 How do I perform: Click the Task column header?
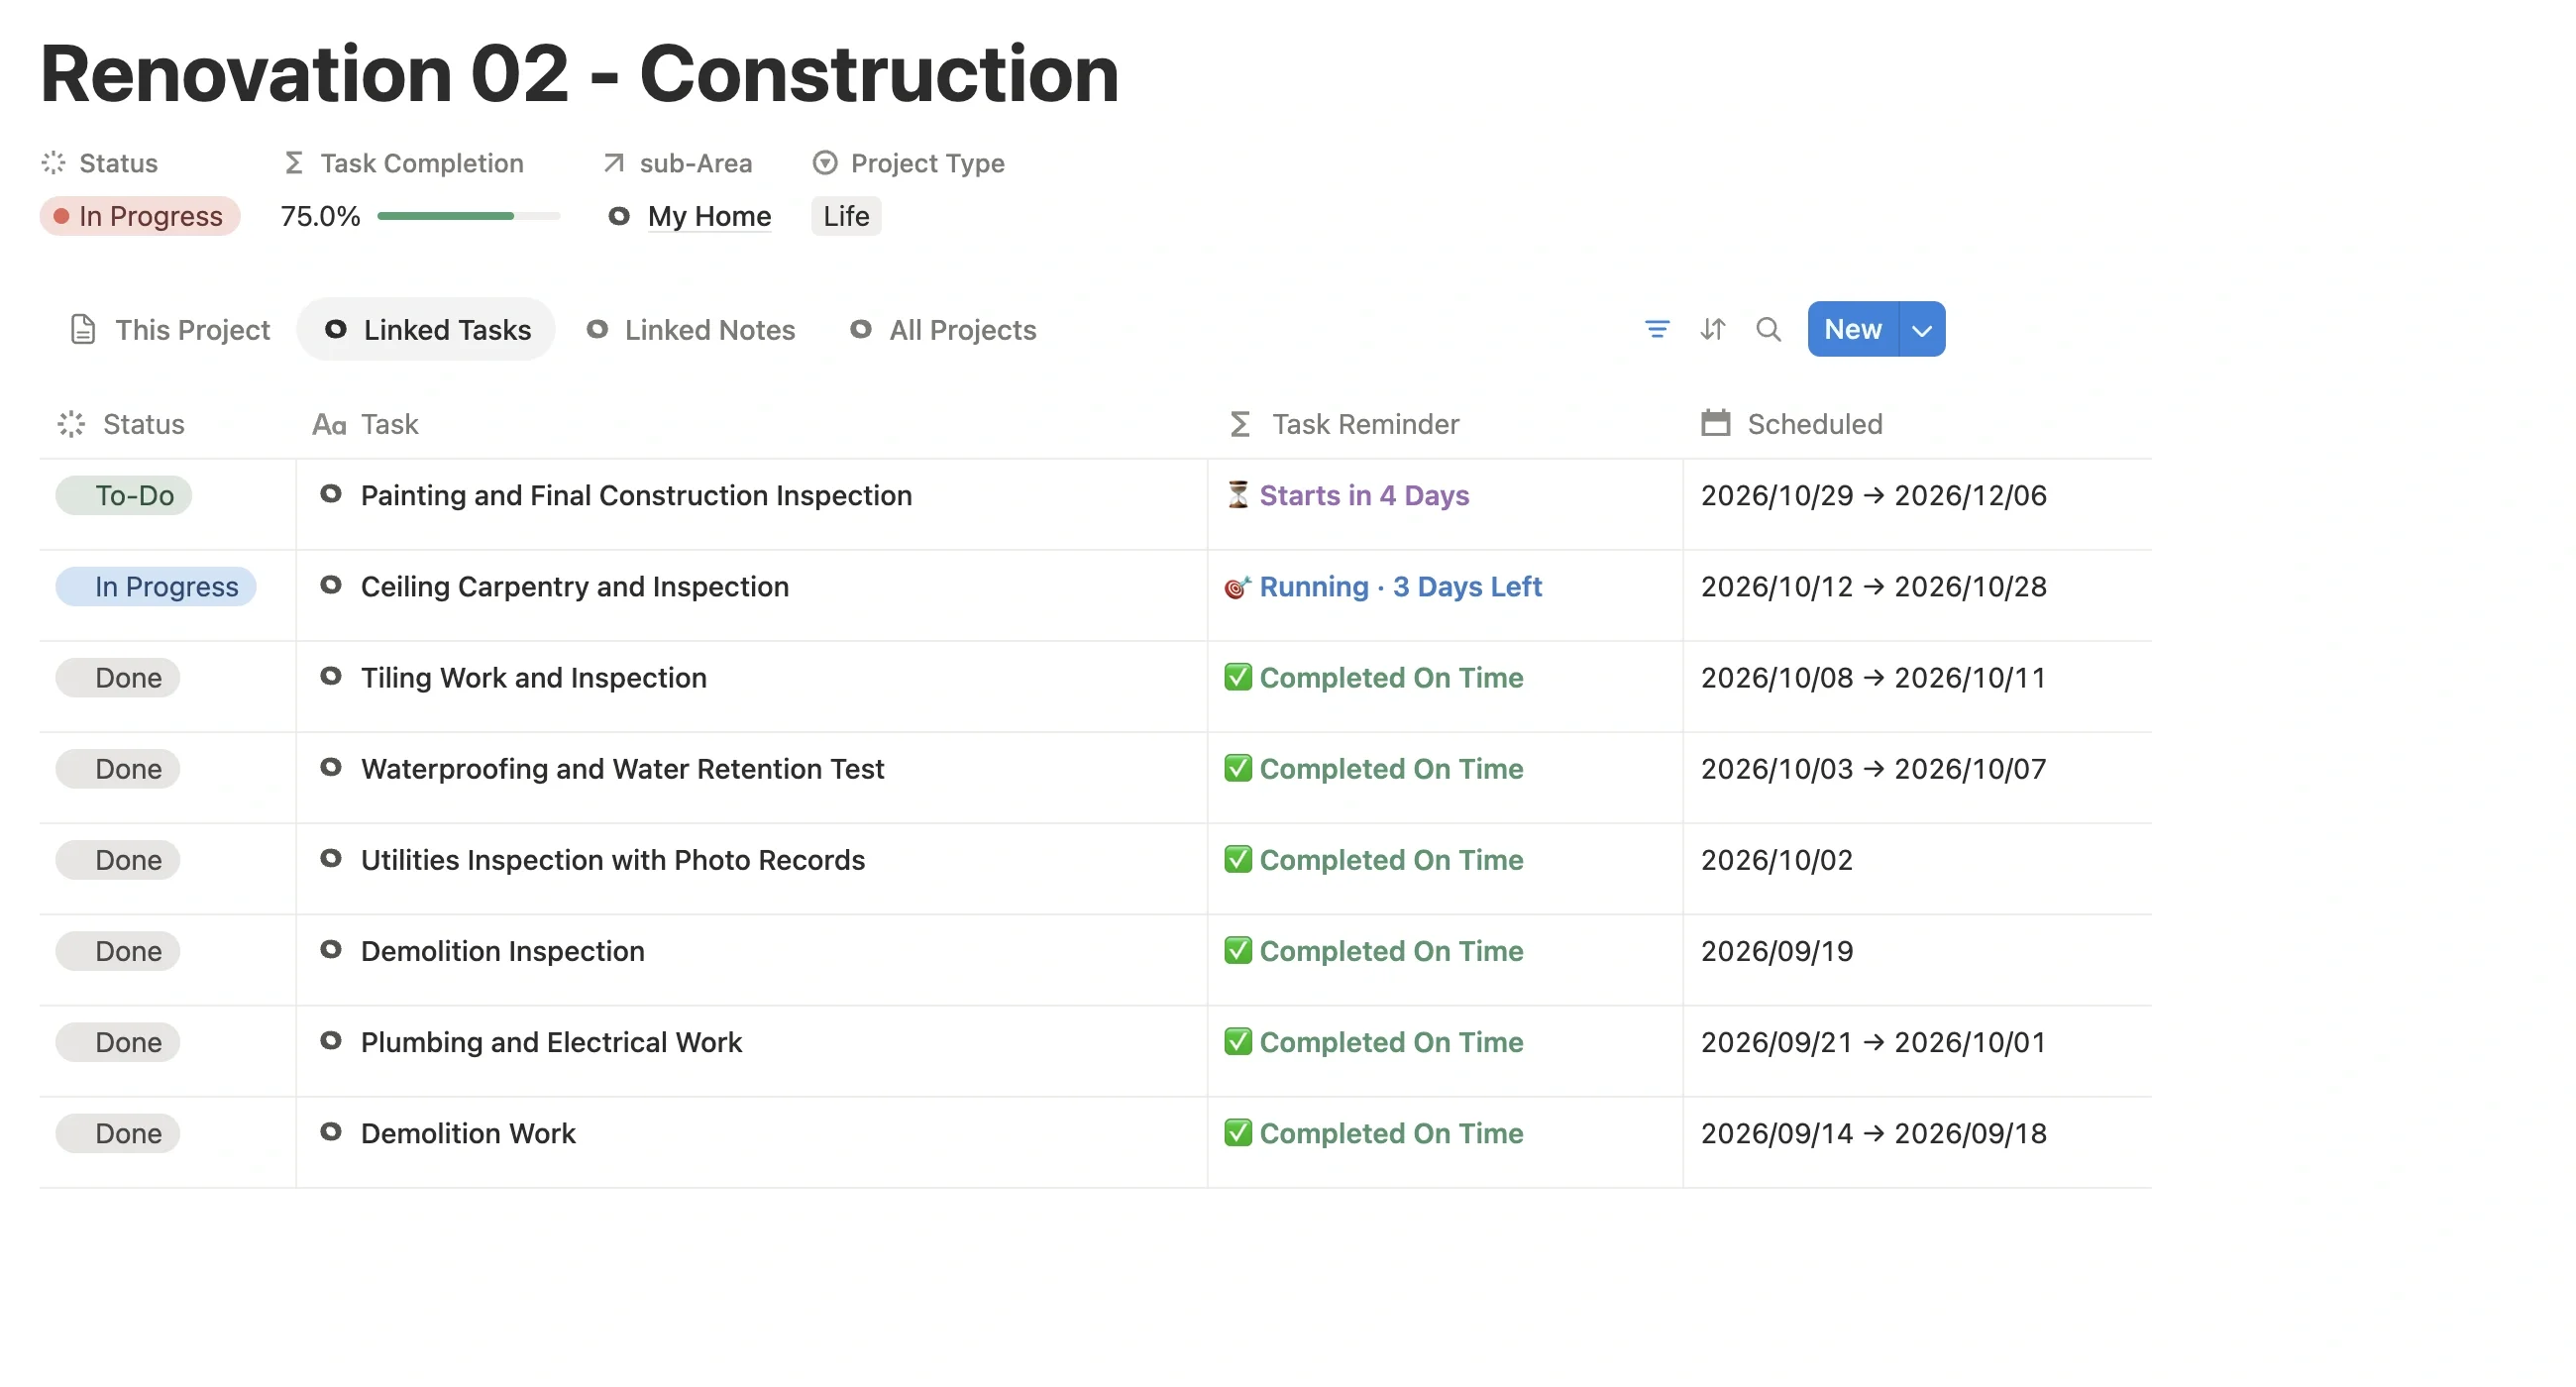pos(365,424)
